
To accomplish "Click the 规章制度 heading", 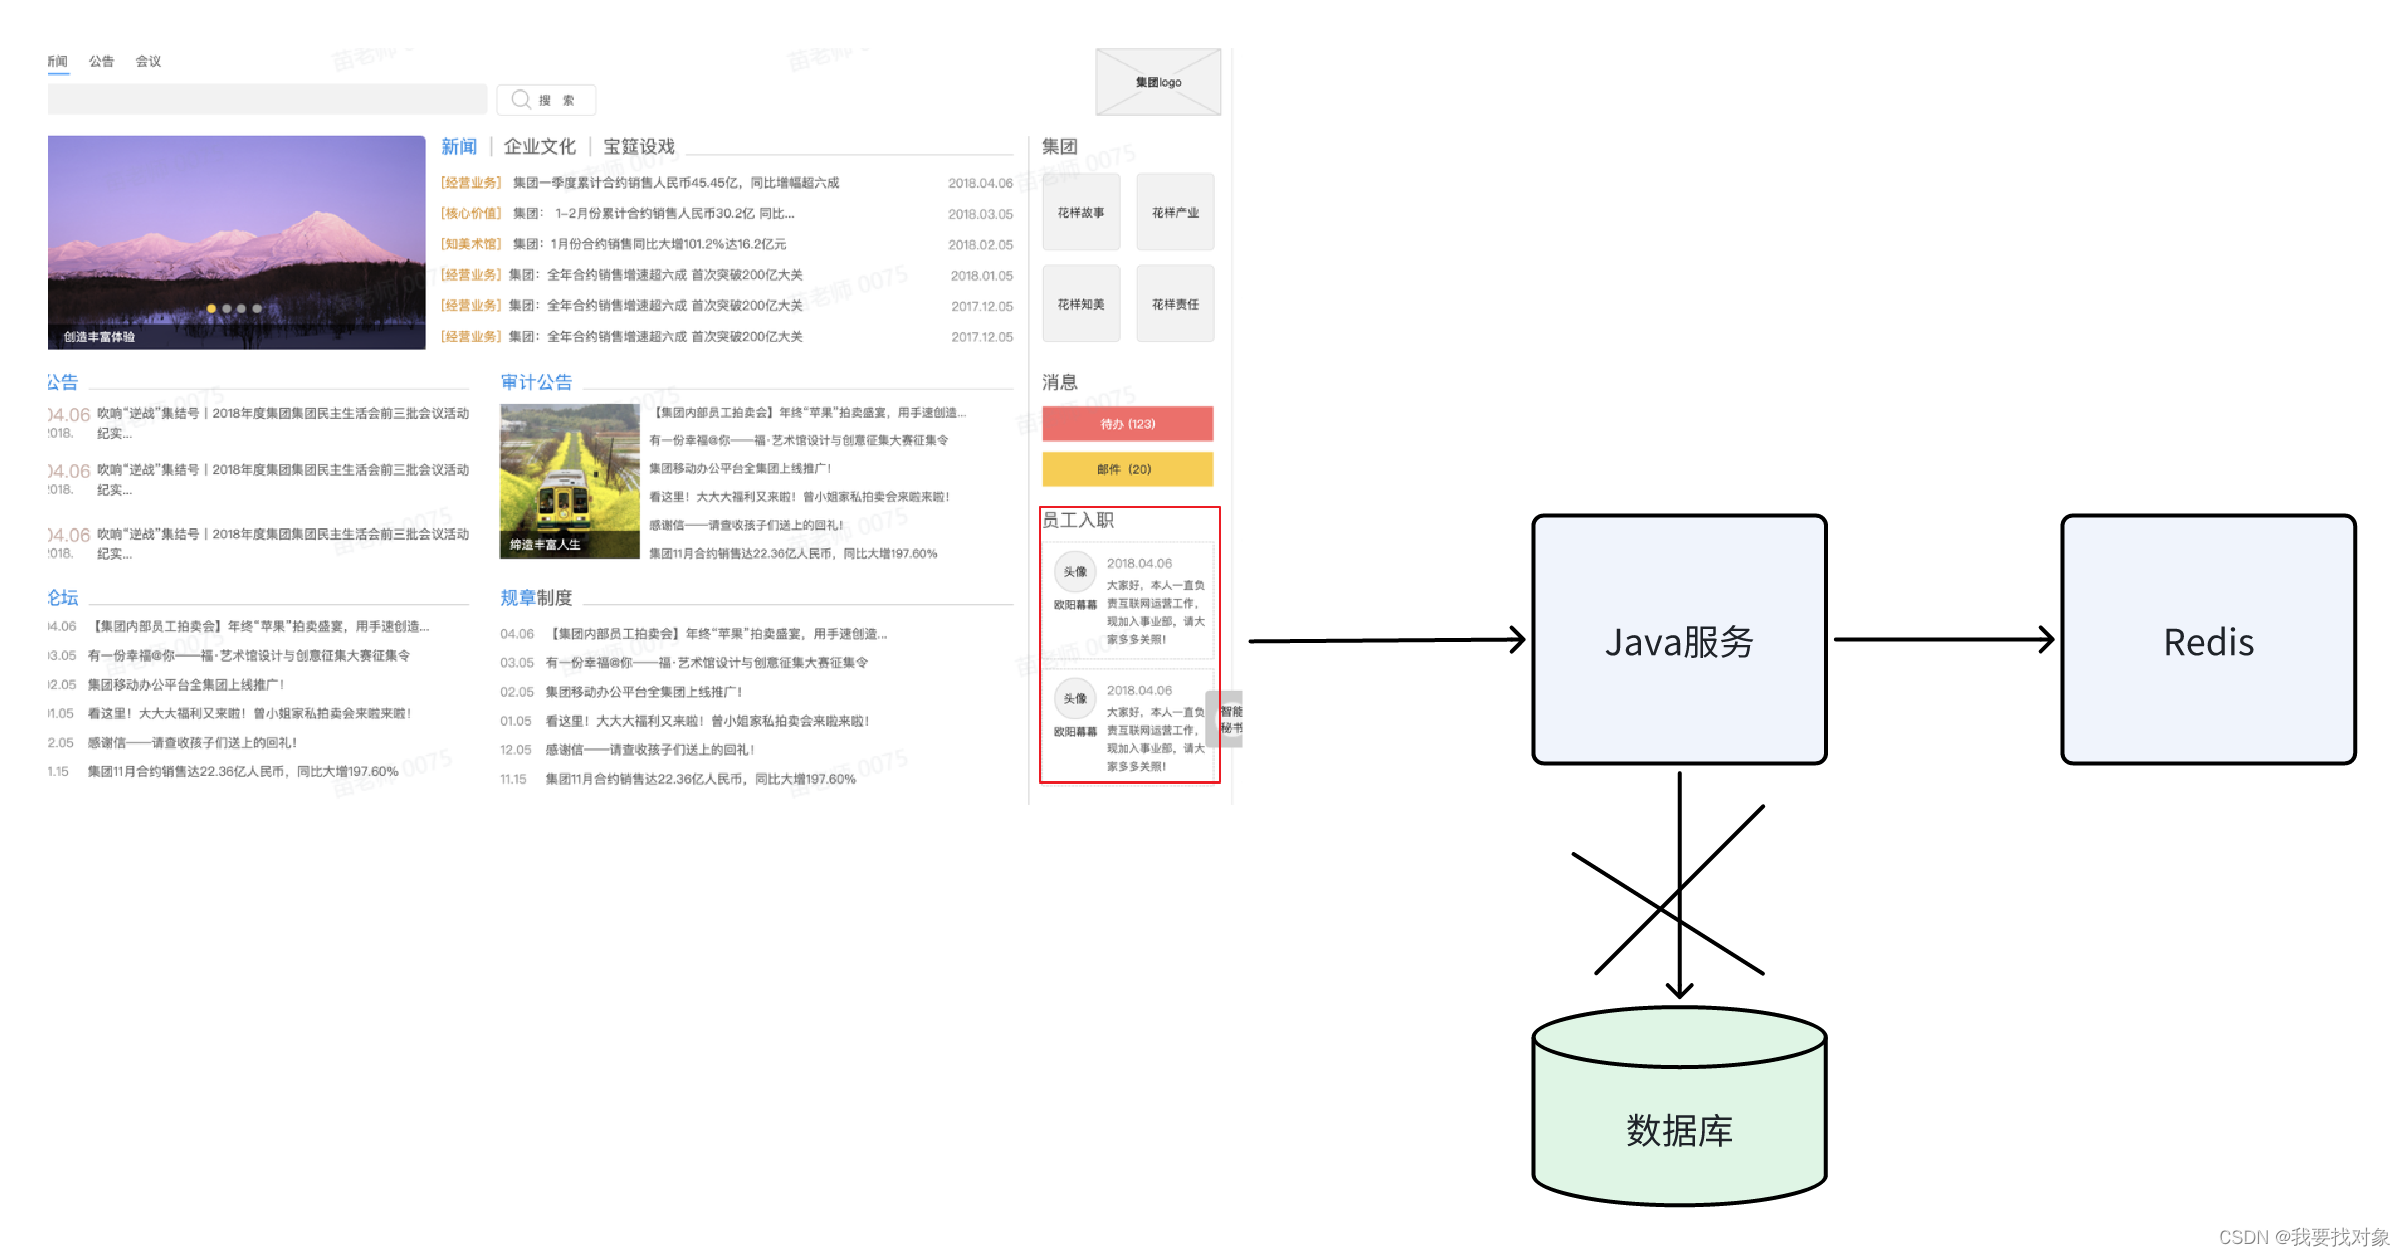I will tap(537, 598).
